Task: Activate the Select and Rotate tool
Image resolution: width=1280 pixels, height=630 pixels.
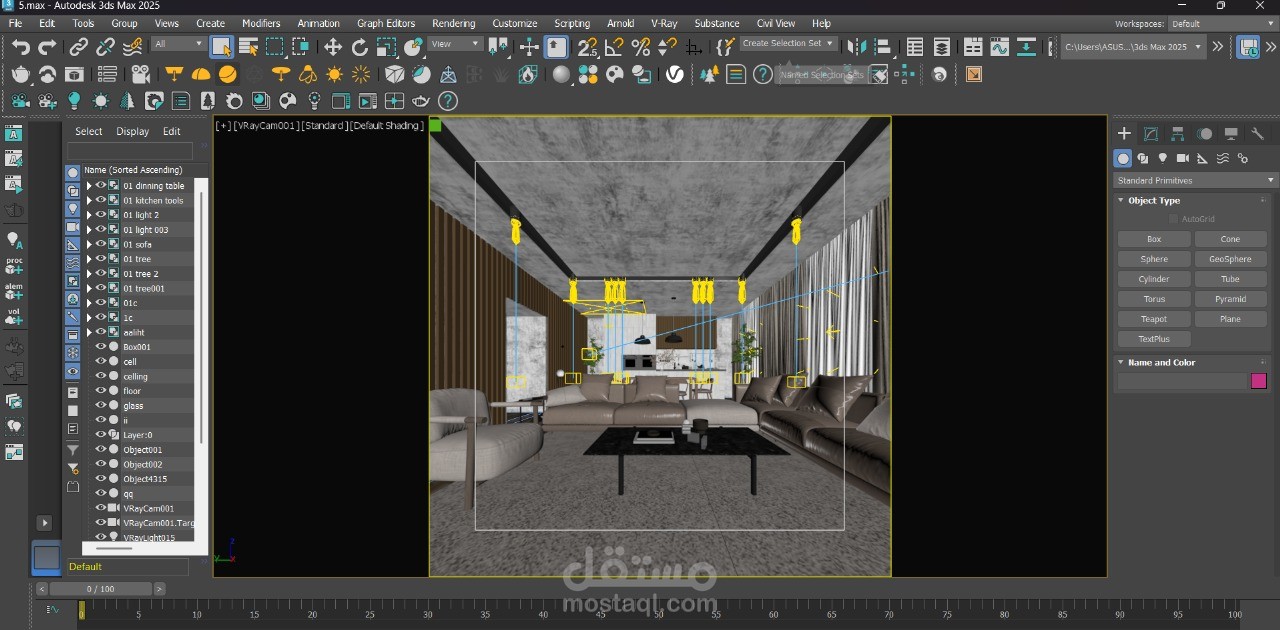Action: click(360, 46)
